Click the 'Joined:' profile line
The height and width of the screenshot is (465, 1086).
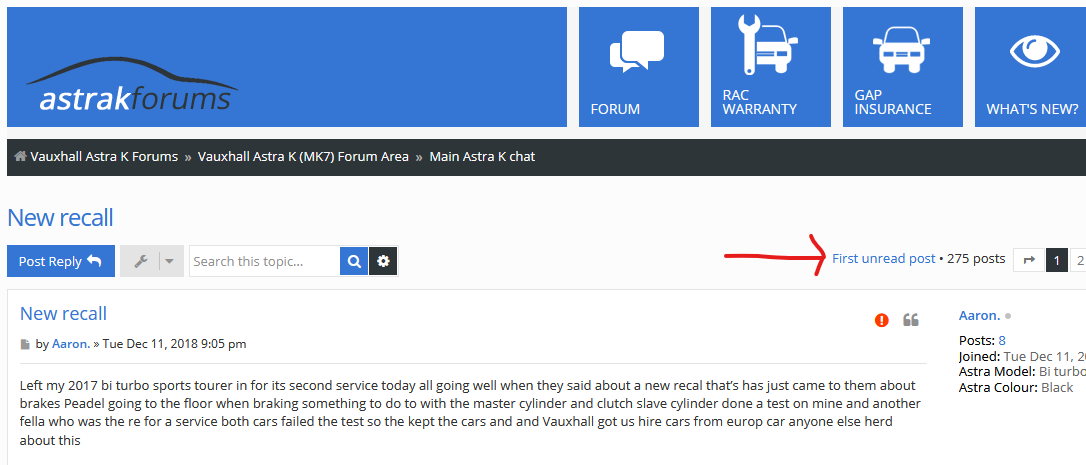click(1022, 357)
